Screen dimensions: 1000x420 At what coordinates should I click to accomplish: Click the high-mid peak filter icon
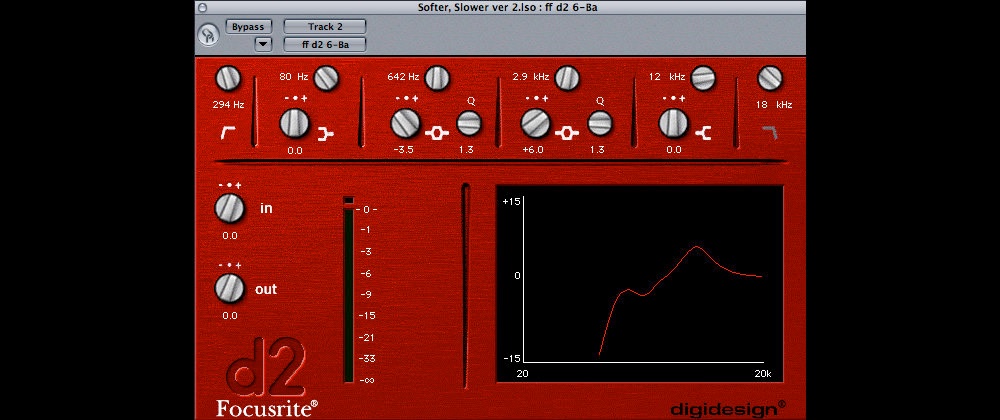[566, 131]
